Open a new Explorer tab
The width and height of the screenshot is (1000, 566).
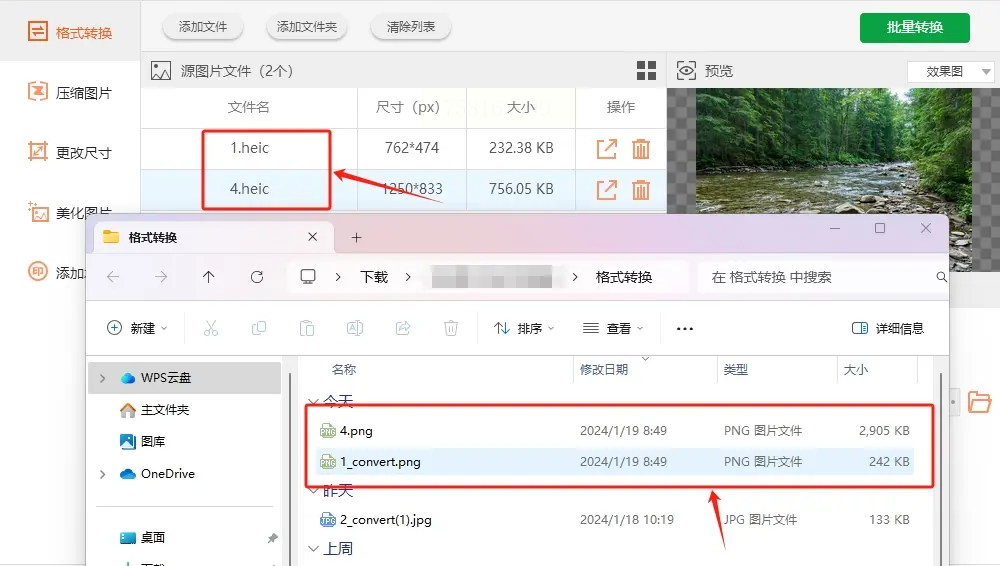(357, 237)
